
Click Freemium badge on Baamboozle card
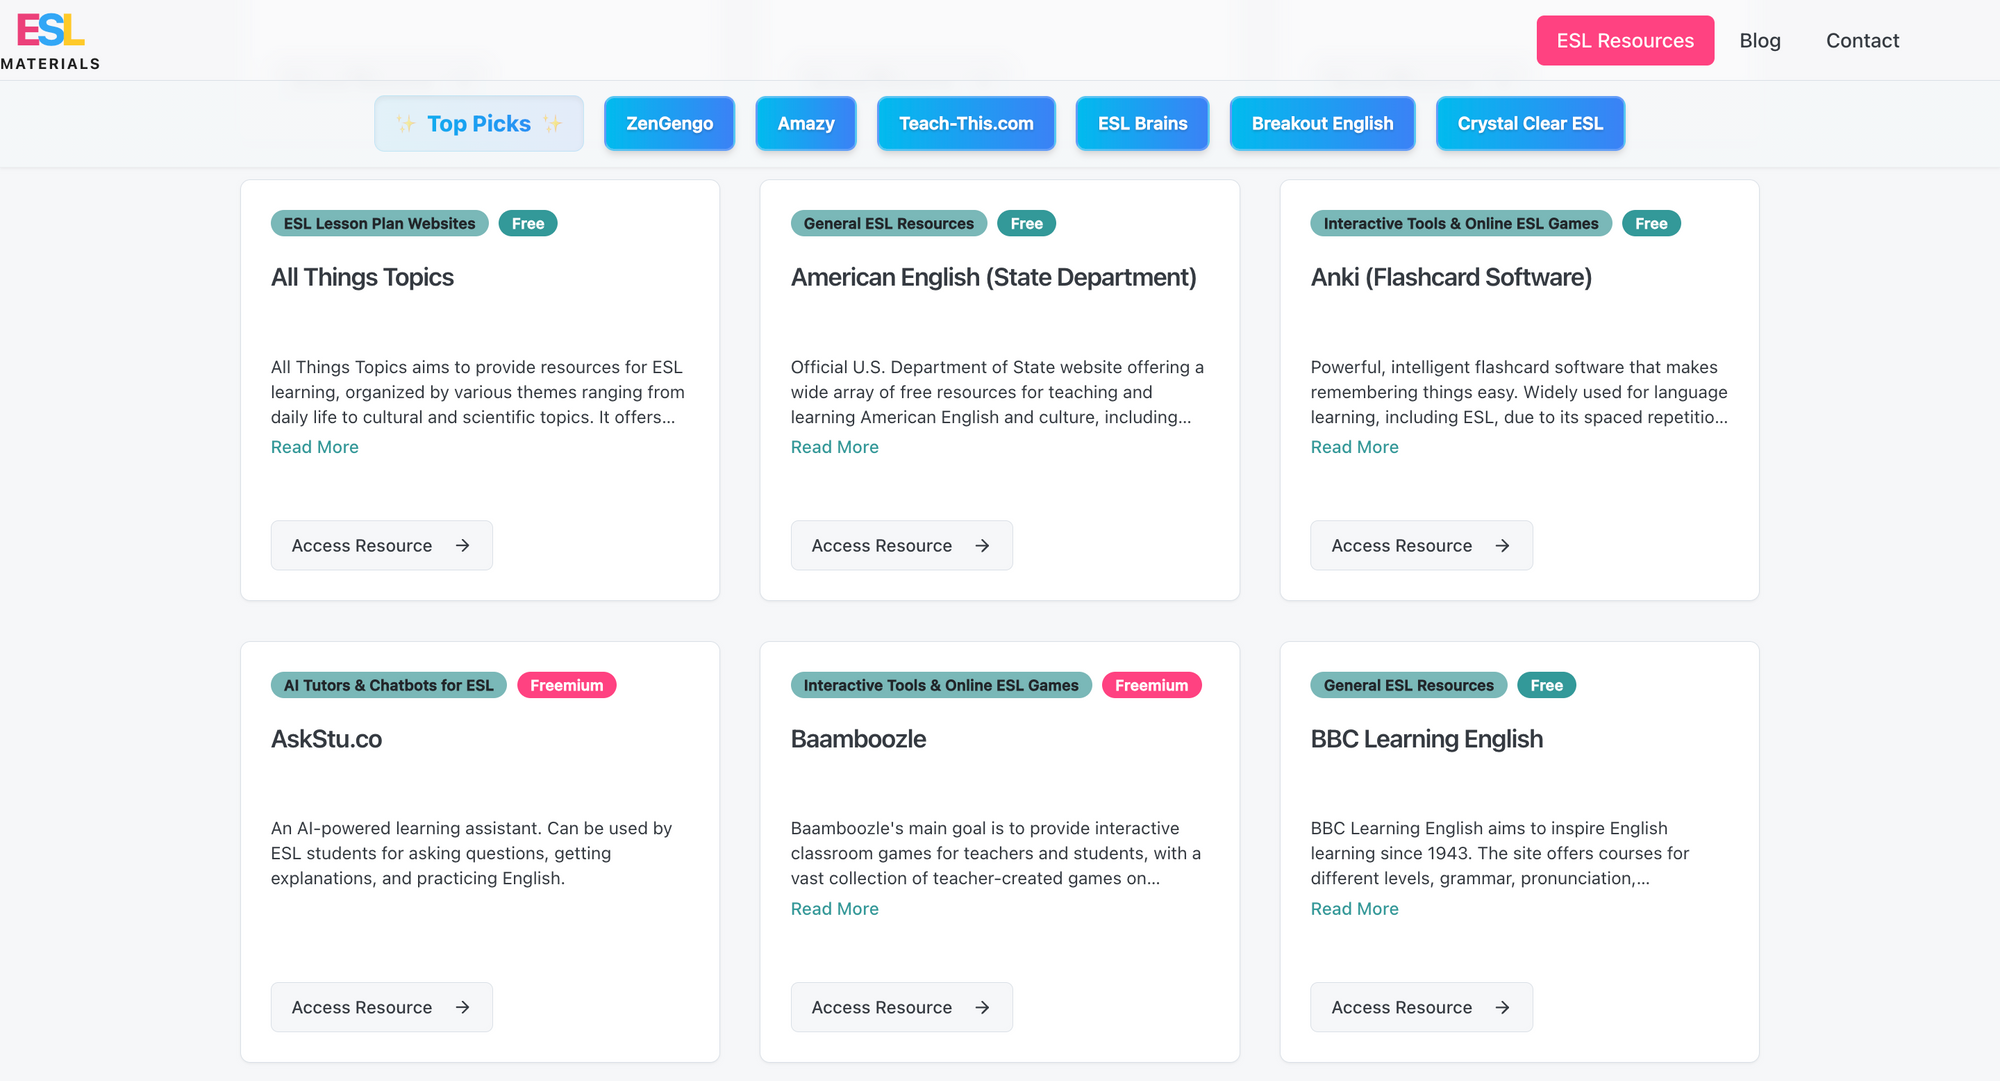[x=1151, y=686]
